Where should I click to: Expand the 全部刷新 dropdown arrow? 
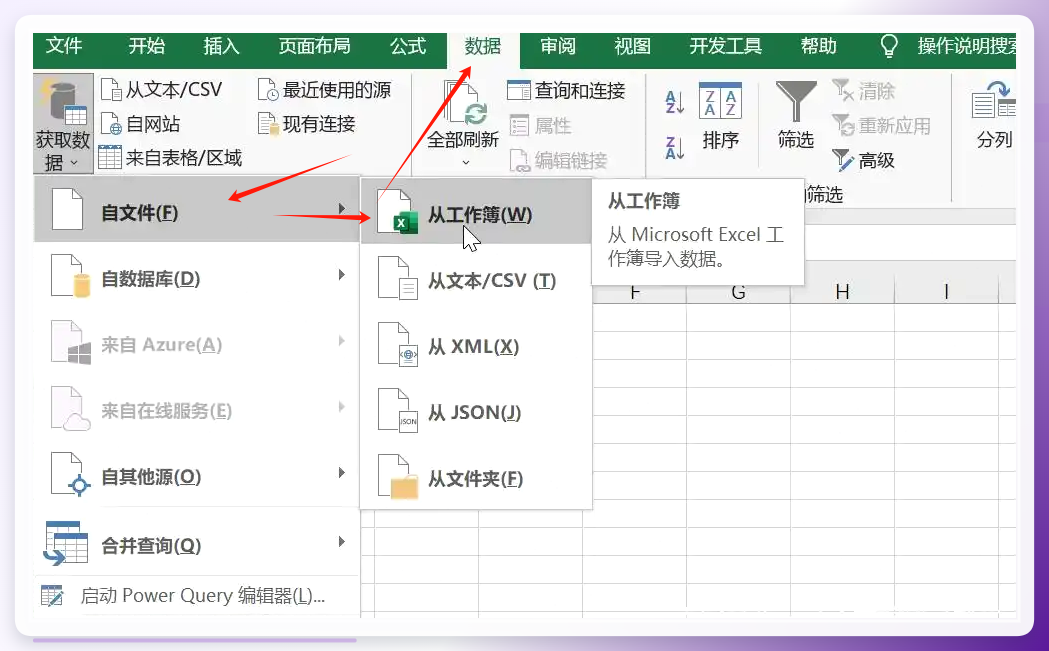point(466,162)
